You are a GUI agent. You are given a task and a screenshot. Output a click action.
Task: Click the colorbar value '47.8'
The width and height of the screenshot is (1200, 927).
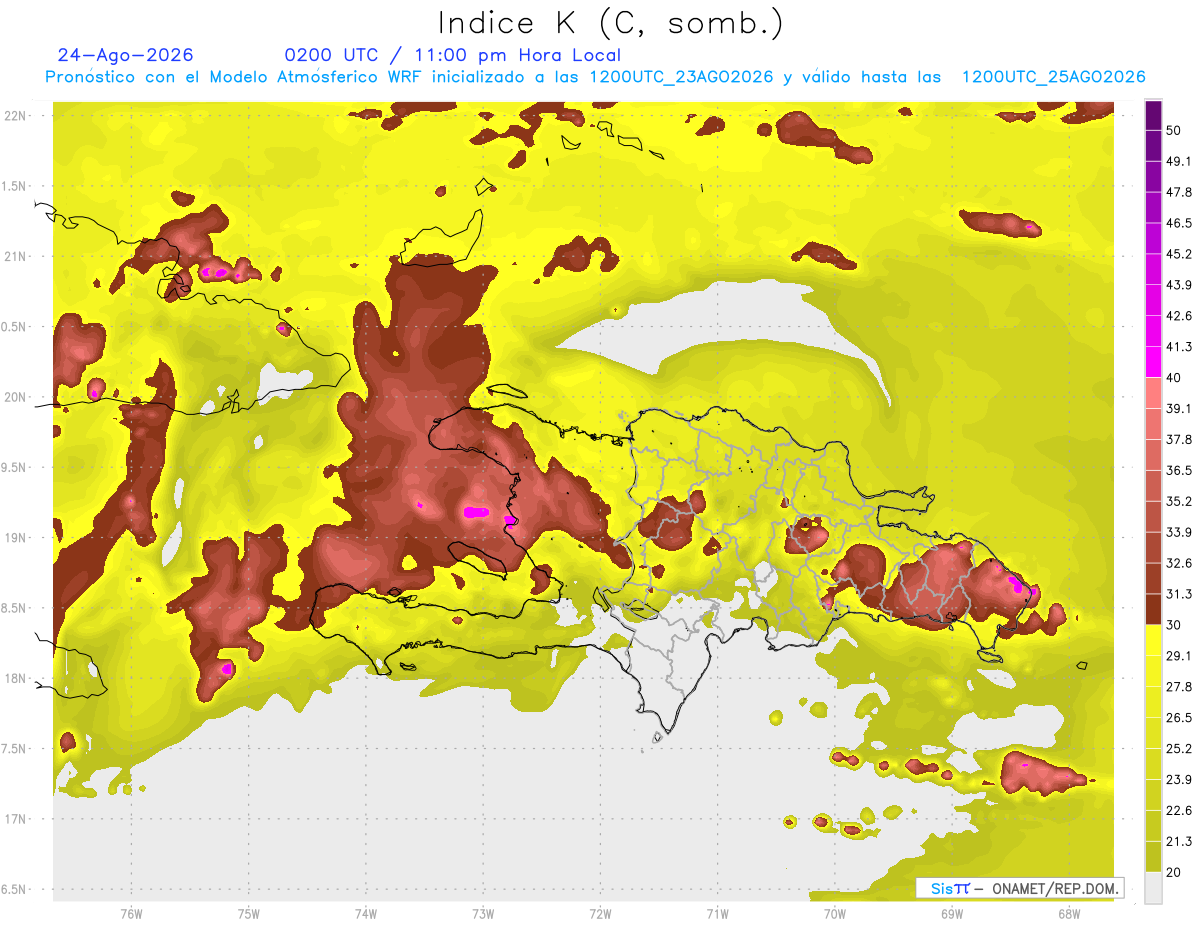pos(1179,192)
